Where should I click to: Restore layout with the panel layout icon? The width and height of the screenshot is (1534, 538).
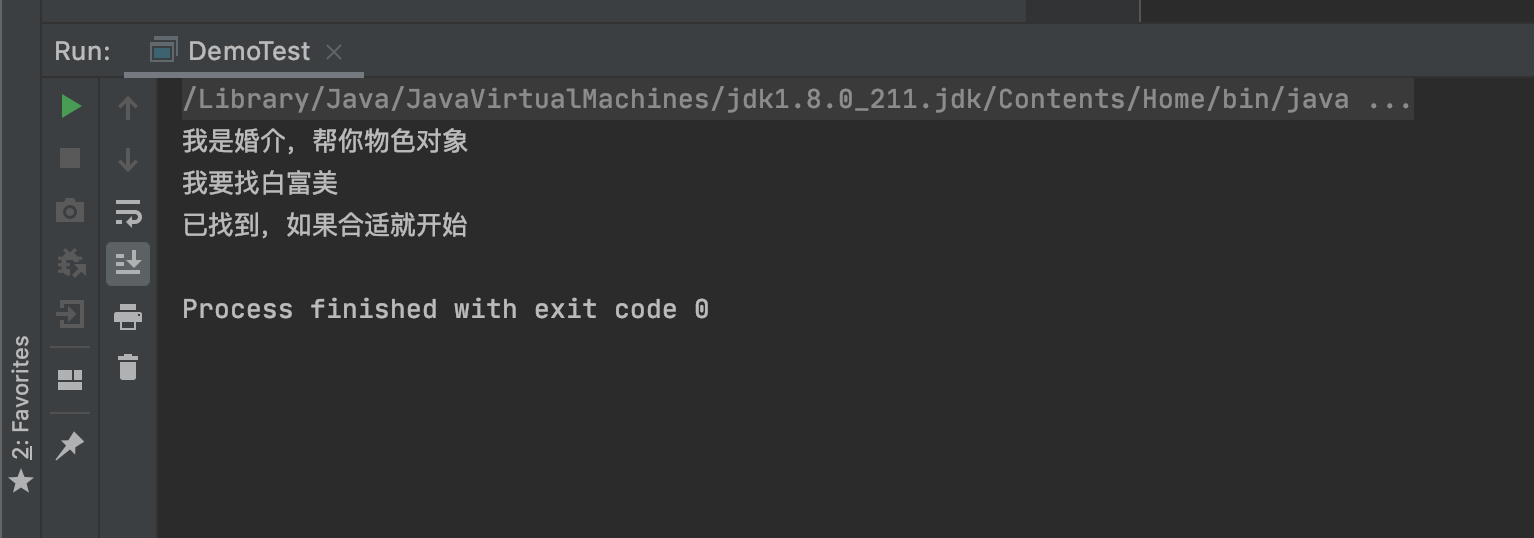pyautogui.click(x=70, y=379)
